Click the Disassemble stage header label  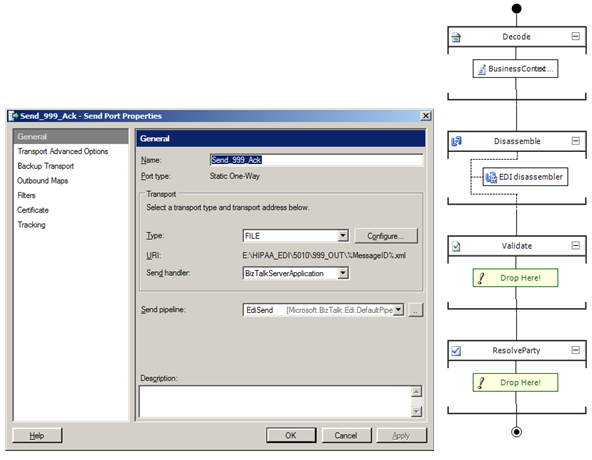pos(517,141)
